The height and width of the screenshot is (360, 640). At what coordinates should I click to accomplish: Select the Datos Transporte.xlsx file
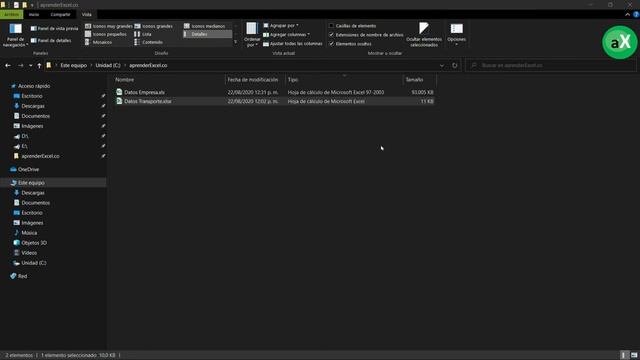[274, 101]
